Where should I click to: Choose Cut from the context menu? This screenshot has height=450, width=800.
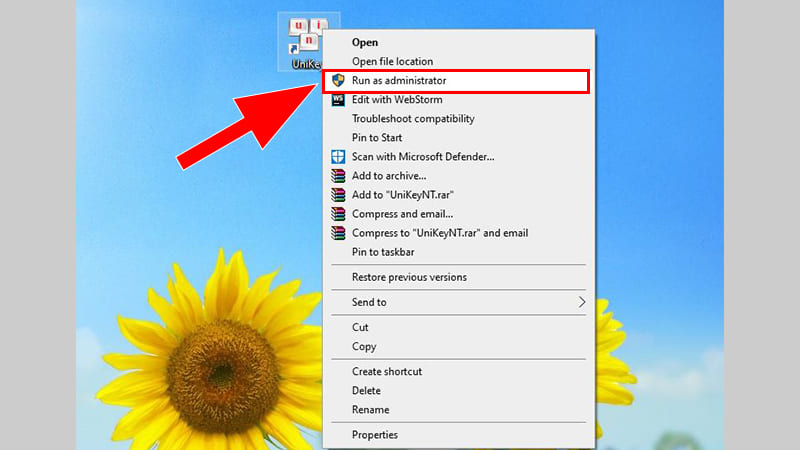[x=360, y=327]
